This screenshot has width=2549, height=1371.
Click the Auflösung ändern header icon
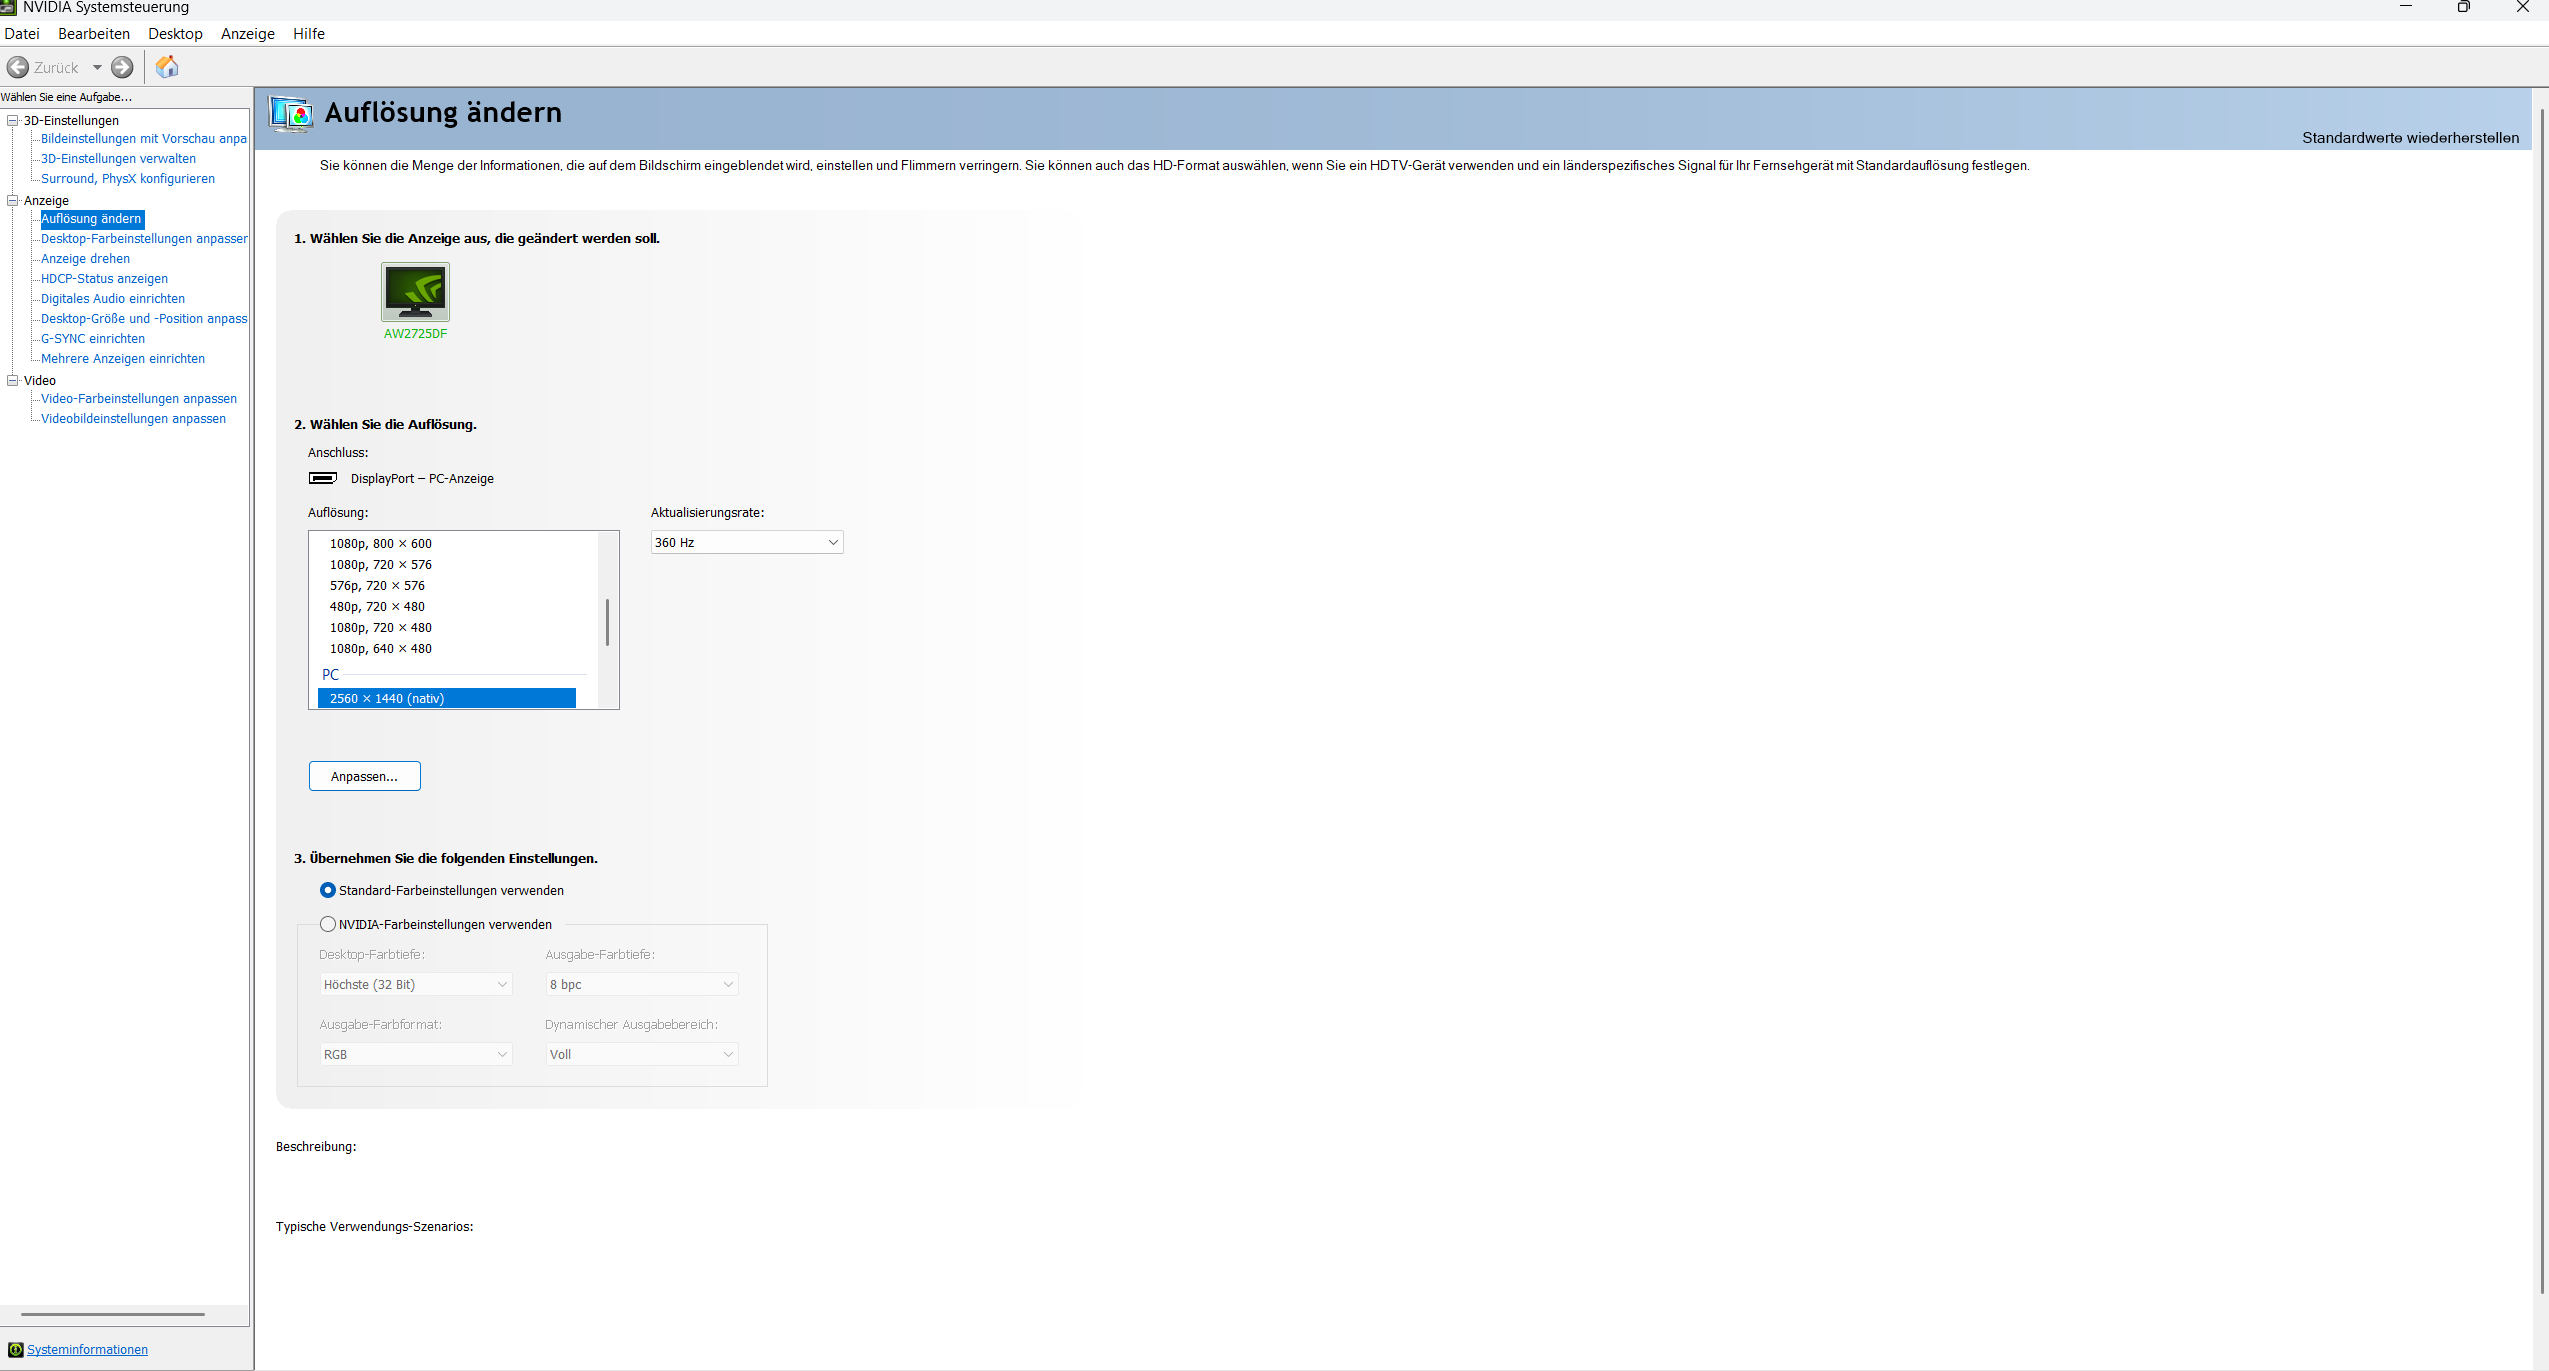(x=291, y=113)
